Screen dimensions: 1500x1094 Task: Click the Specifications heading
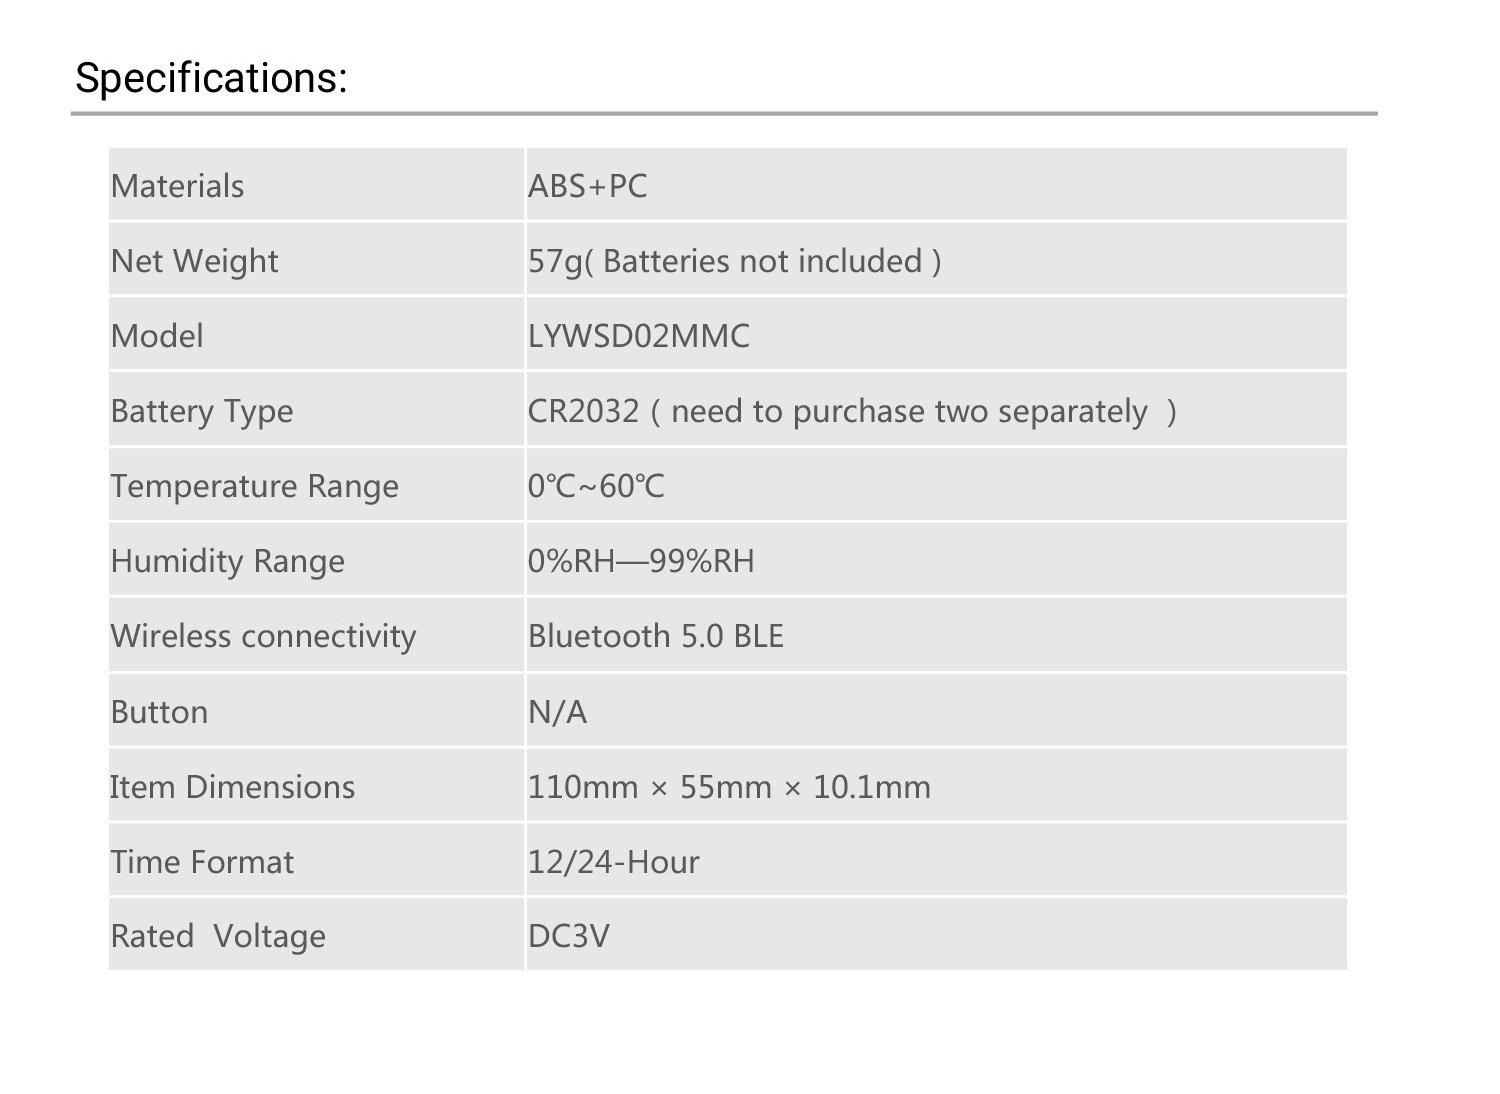coord(211,78)
